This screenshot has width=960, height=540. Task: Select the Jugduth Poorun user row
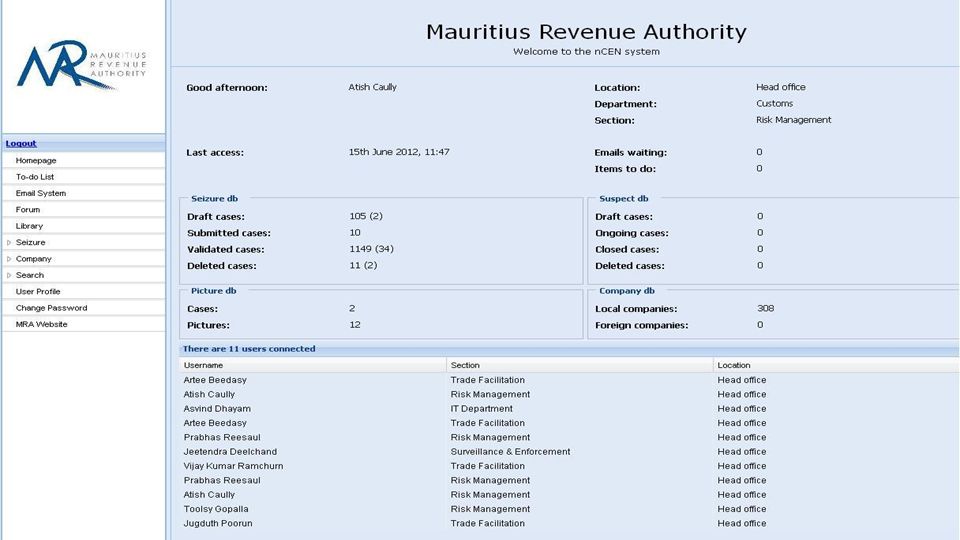pyautogui.click(x=569, y=523)
